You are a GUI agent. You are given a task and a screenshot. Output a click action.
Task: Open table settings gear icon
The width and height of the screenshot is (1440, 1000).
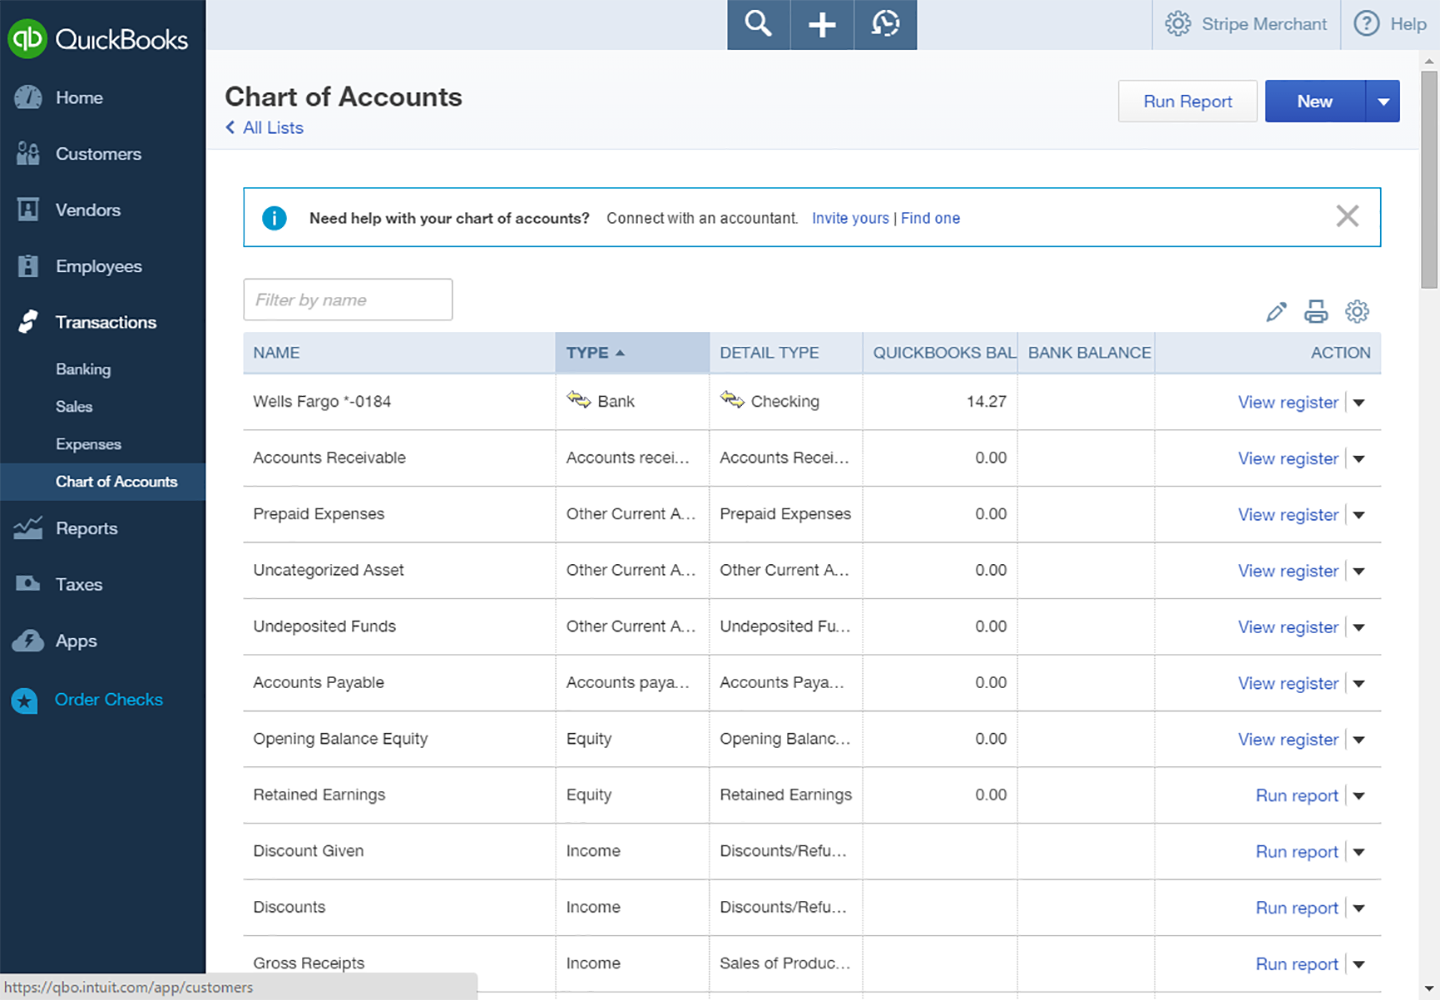[1357, 312]
